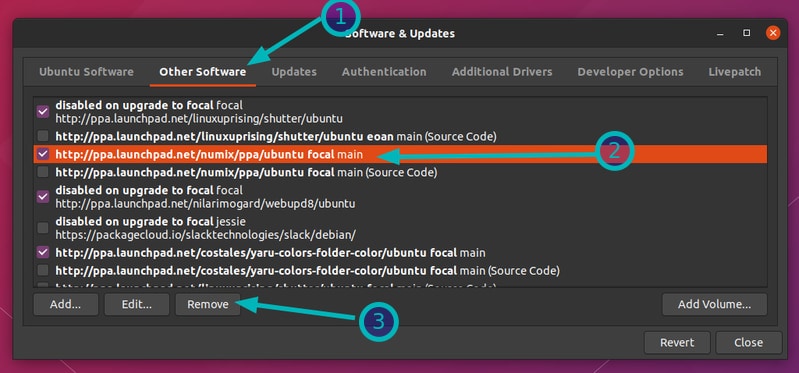The width and height of the screenshot is (799, 373).
Task: Select yaru-colors-folder-color main (Source Code) row
Action: pyautogui.click(x=400, y=270)
